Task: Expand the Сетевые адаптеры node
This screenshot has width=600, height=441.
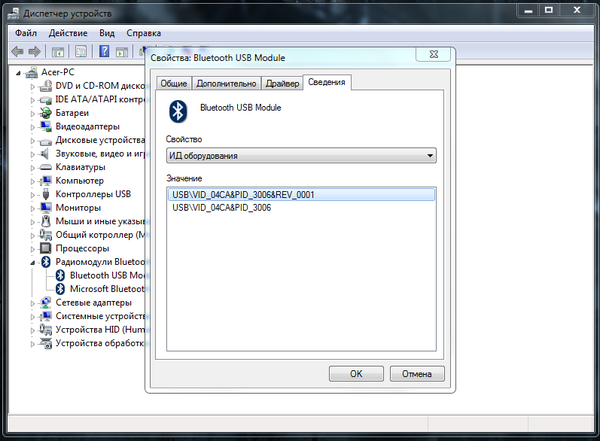Action: 33,302
